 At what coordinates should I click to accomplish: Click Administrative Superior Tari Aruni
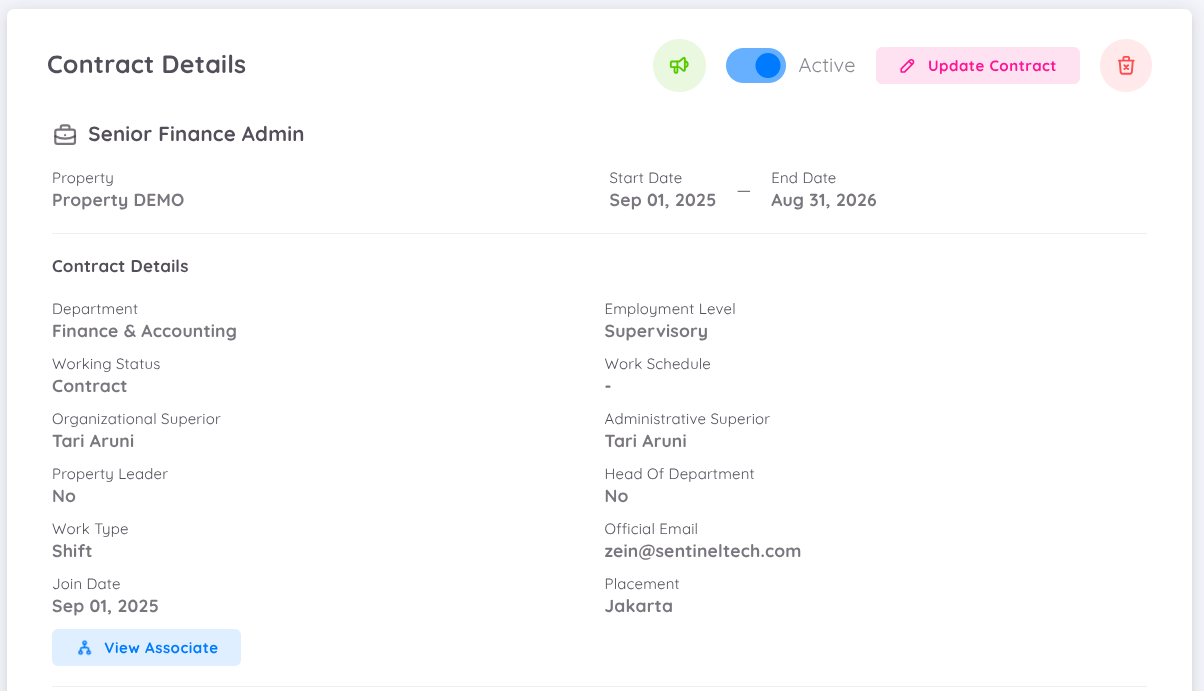coord(645,440)
